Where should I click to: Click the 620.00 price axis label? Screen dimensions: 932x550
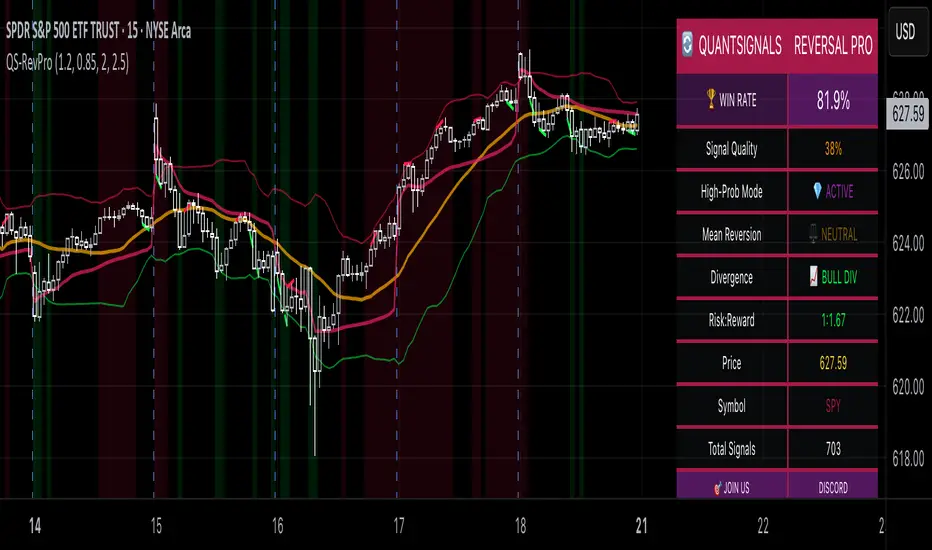click(908, 386)
